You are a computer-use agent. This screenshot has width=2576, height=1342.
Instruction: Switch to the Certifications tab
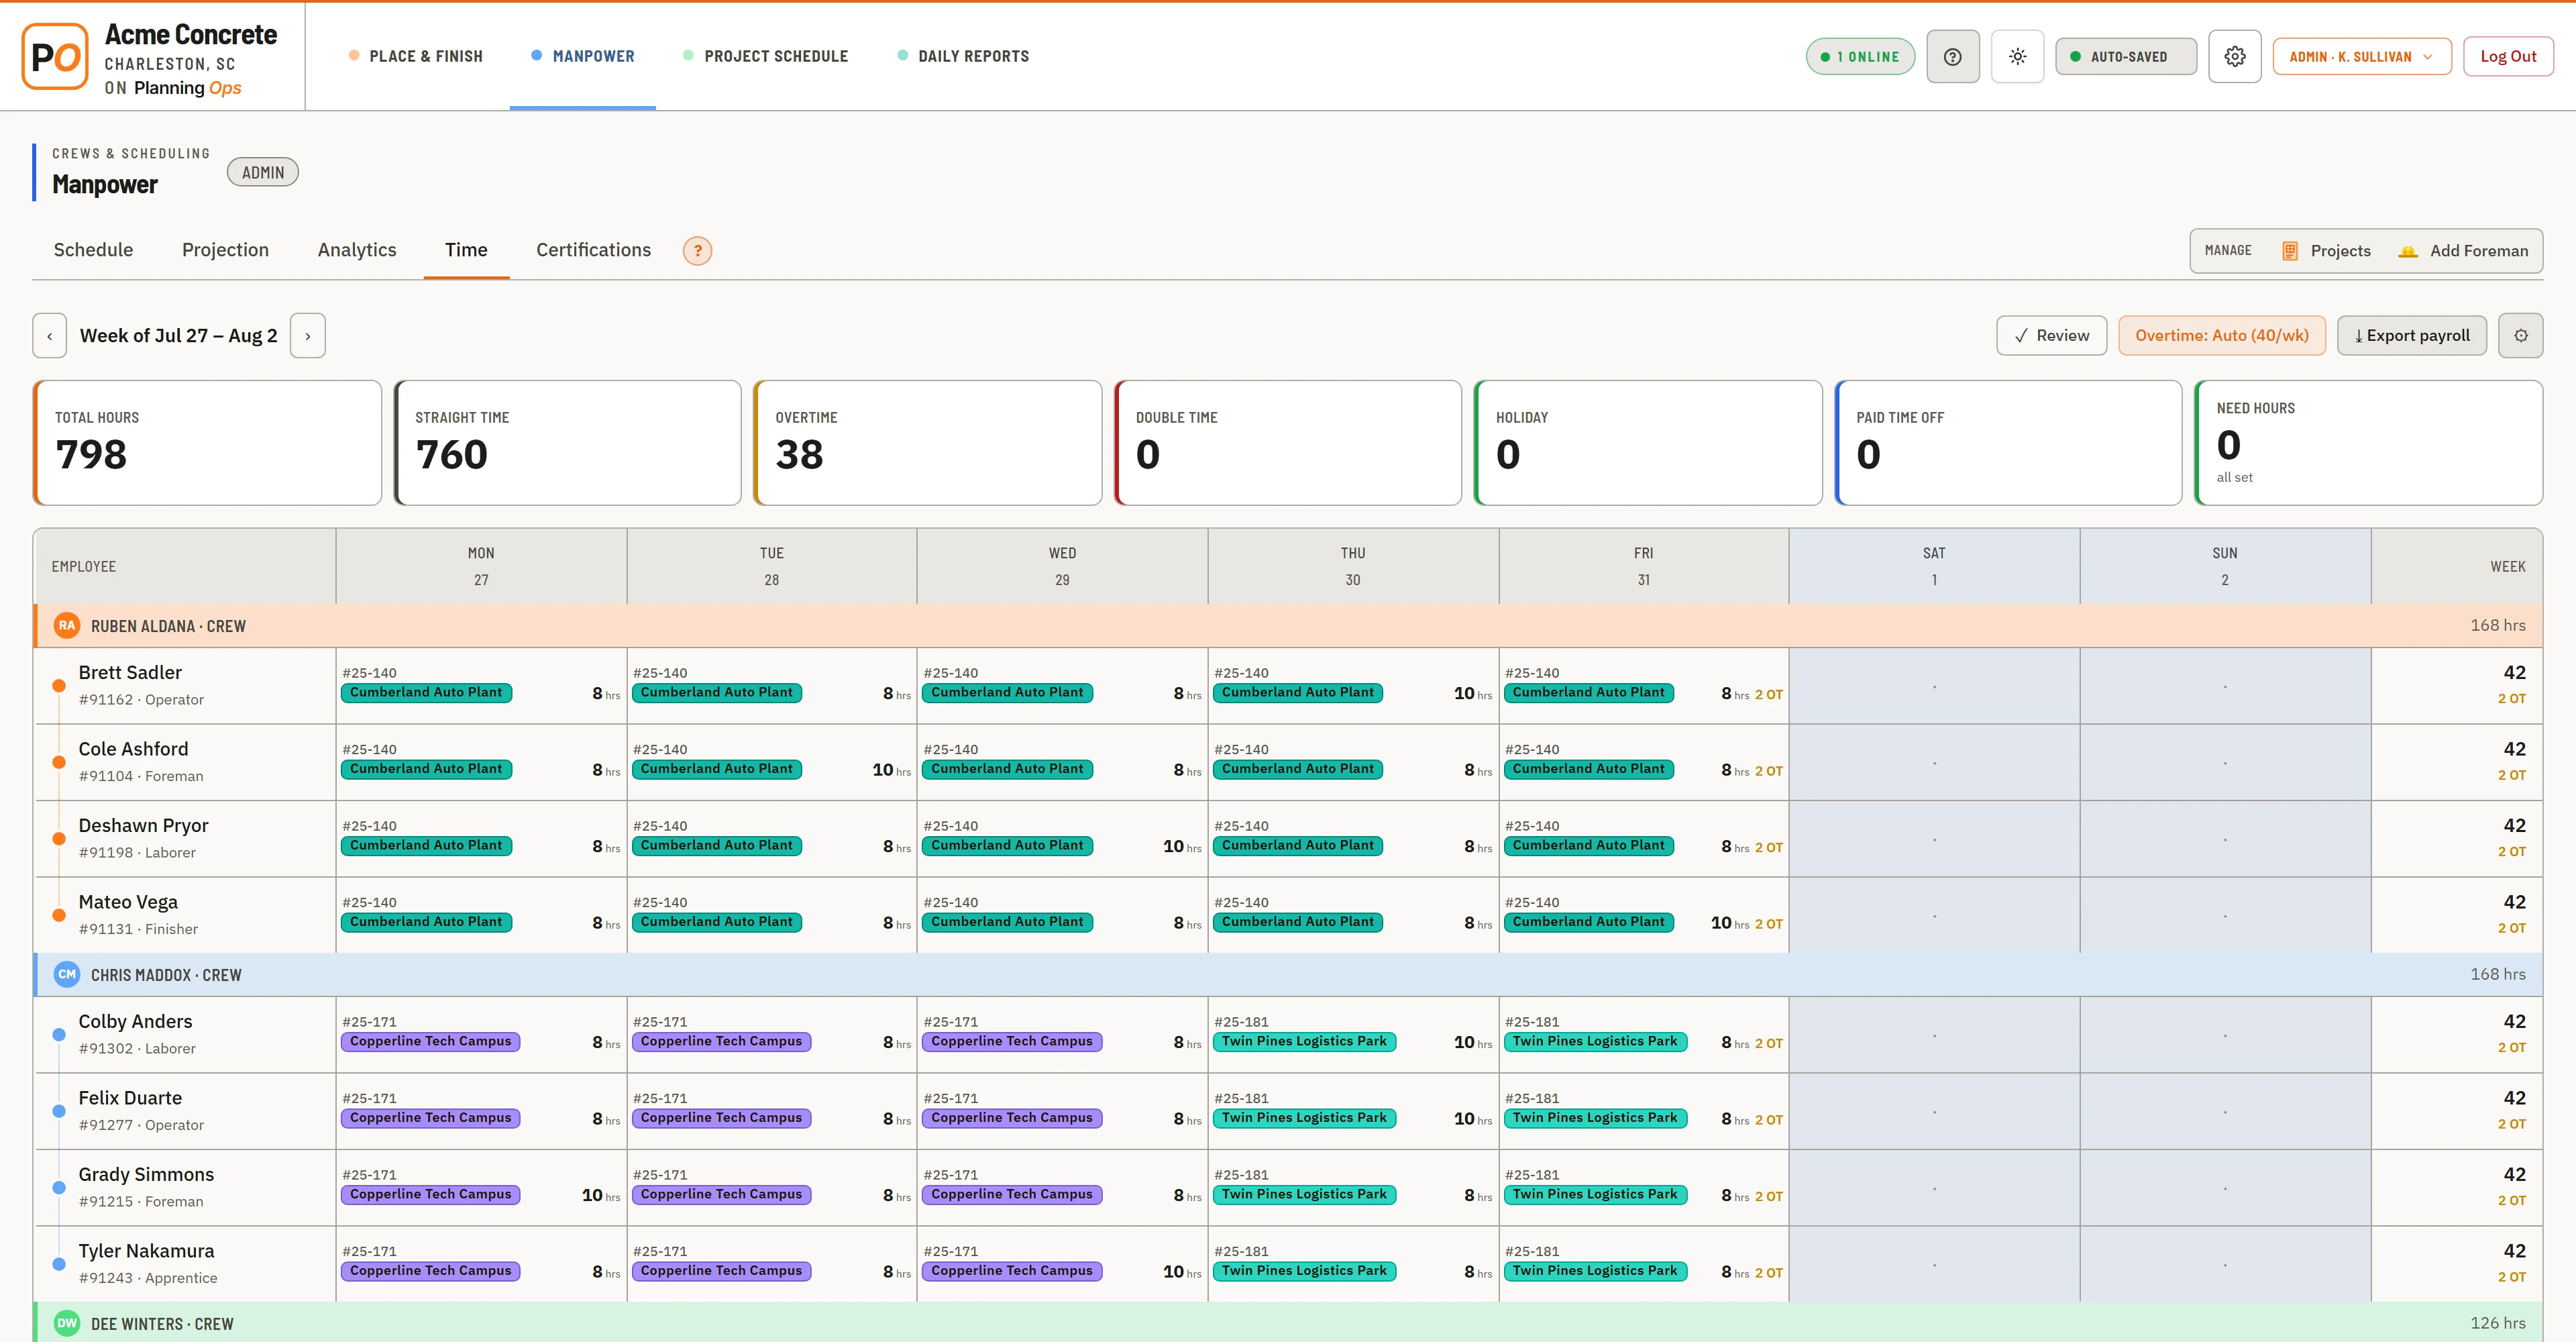pyautogui.click(x=593, y=250)
